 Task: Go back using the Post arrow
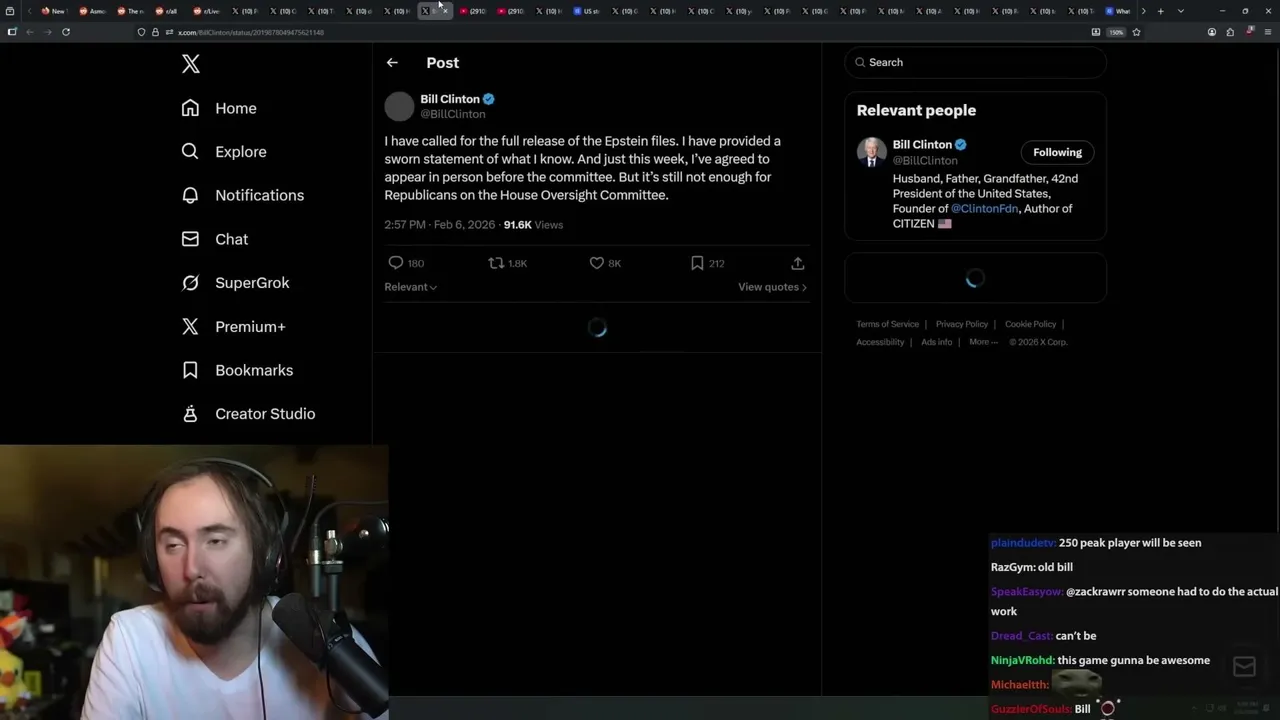tap(392, 62)
